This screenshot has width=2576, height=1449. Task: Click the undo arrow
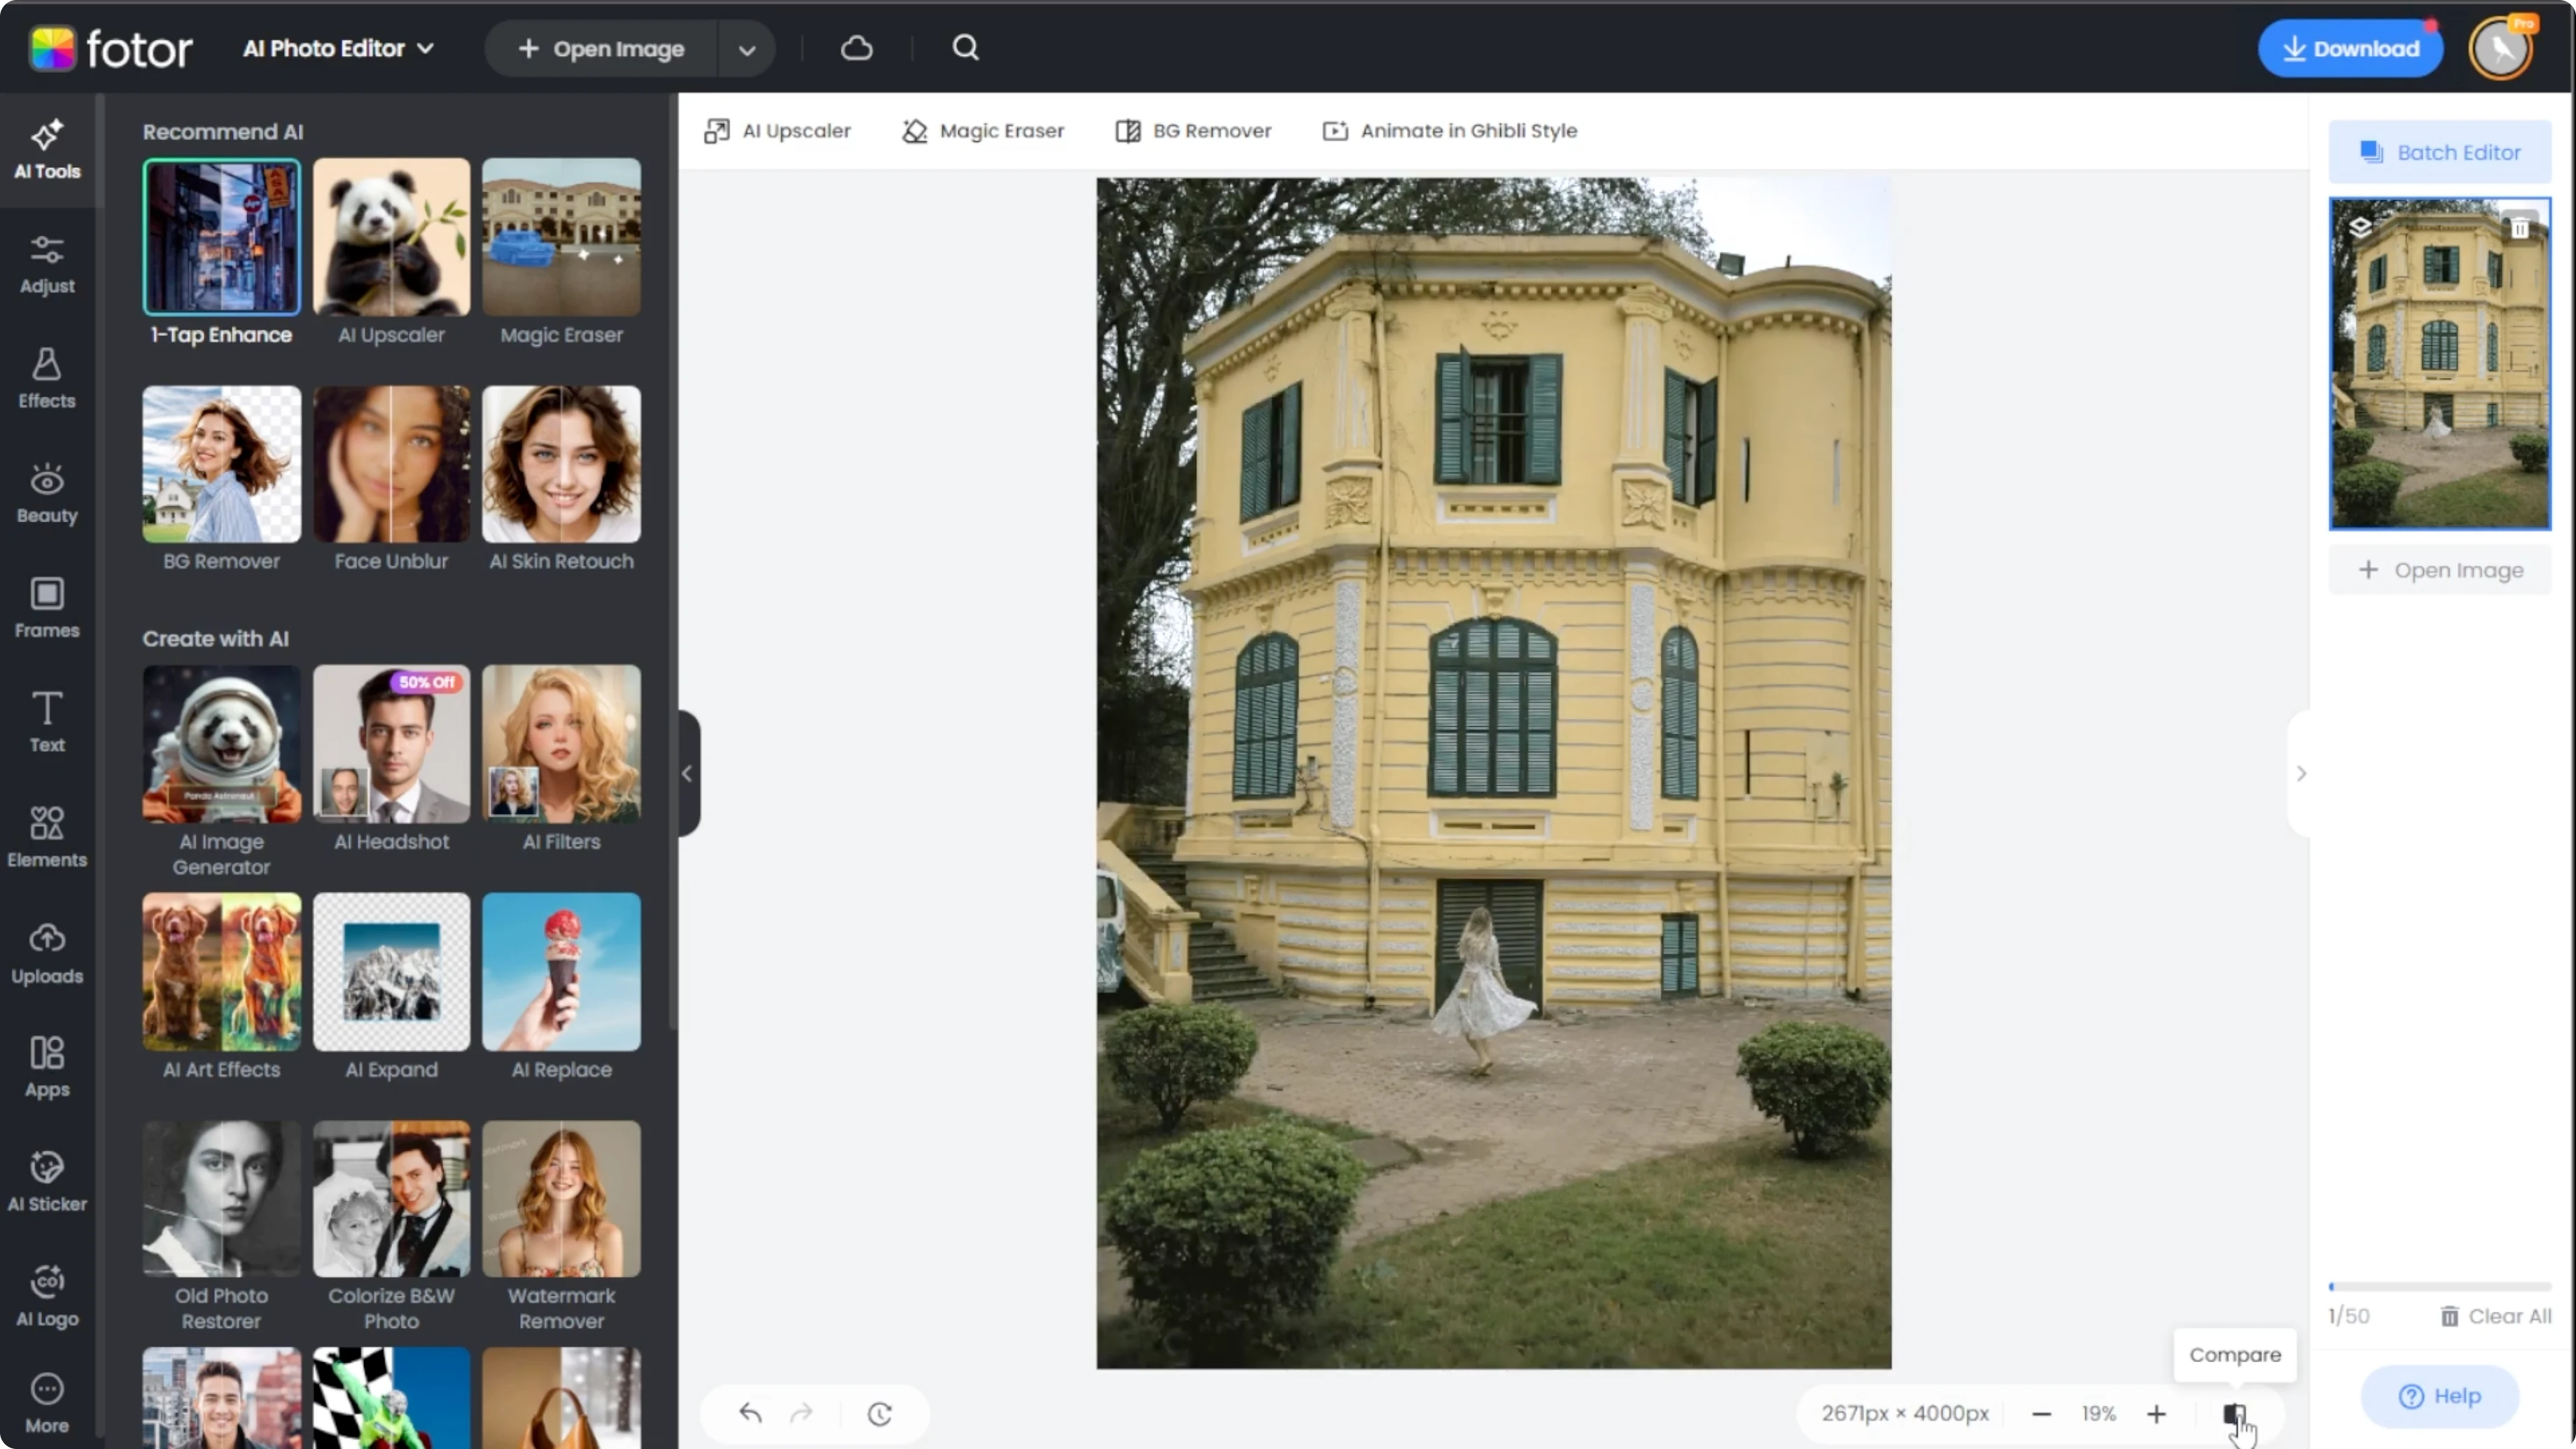click(x=750, y=1413)
